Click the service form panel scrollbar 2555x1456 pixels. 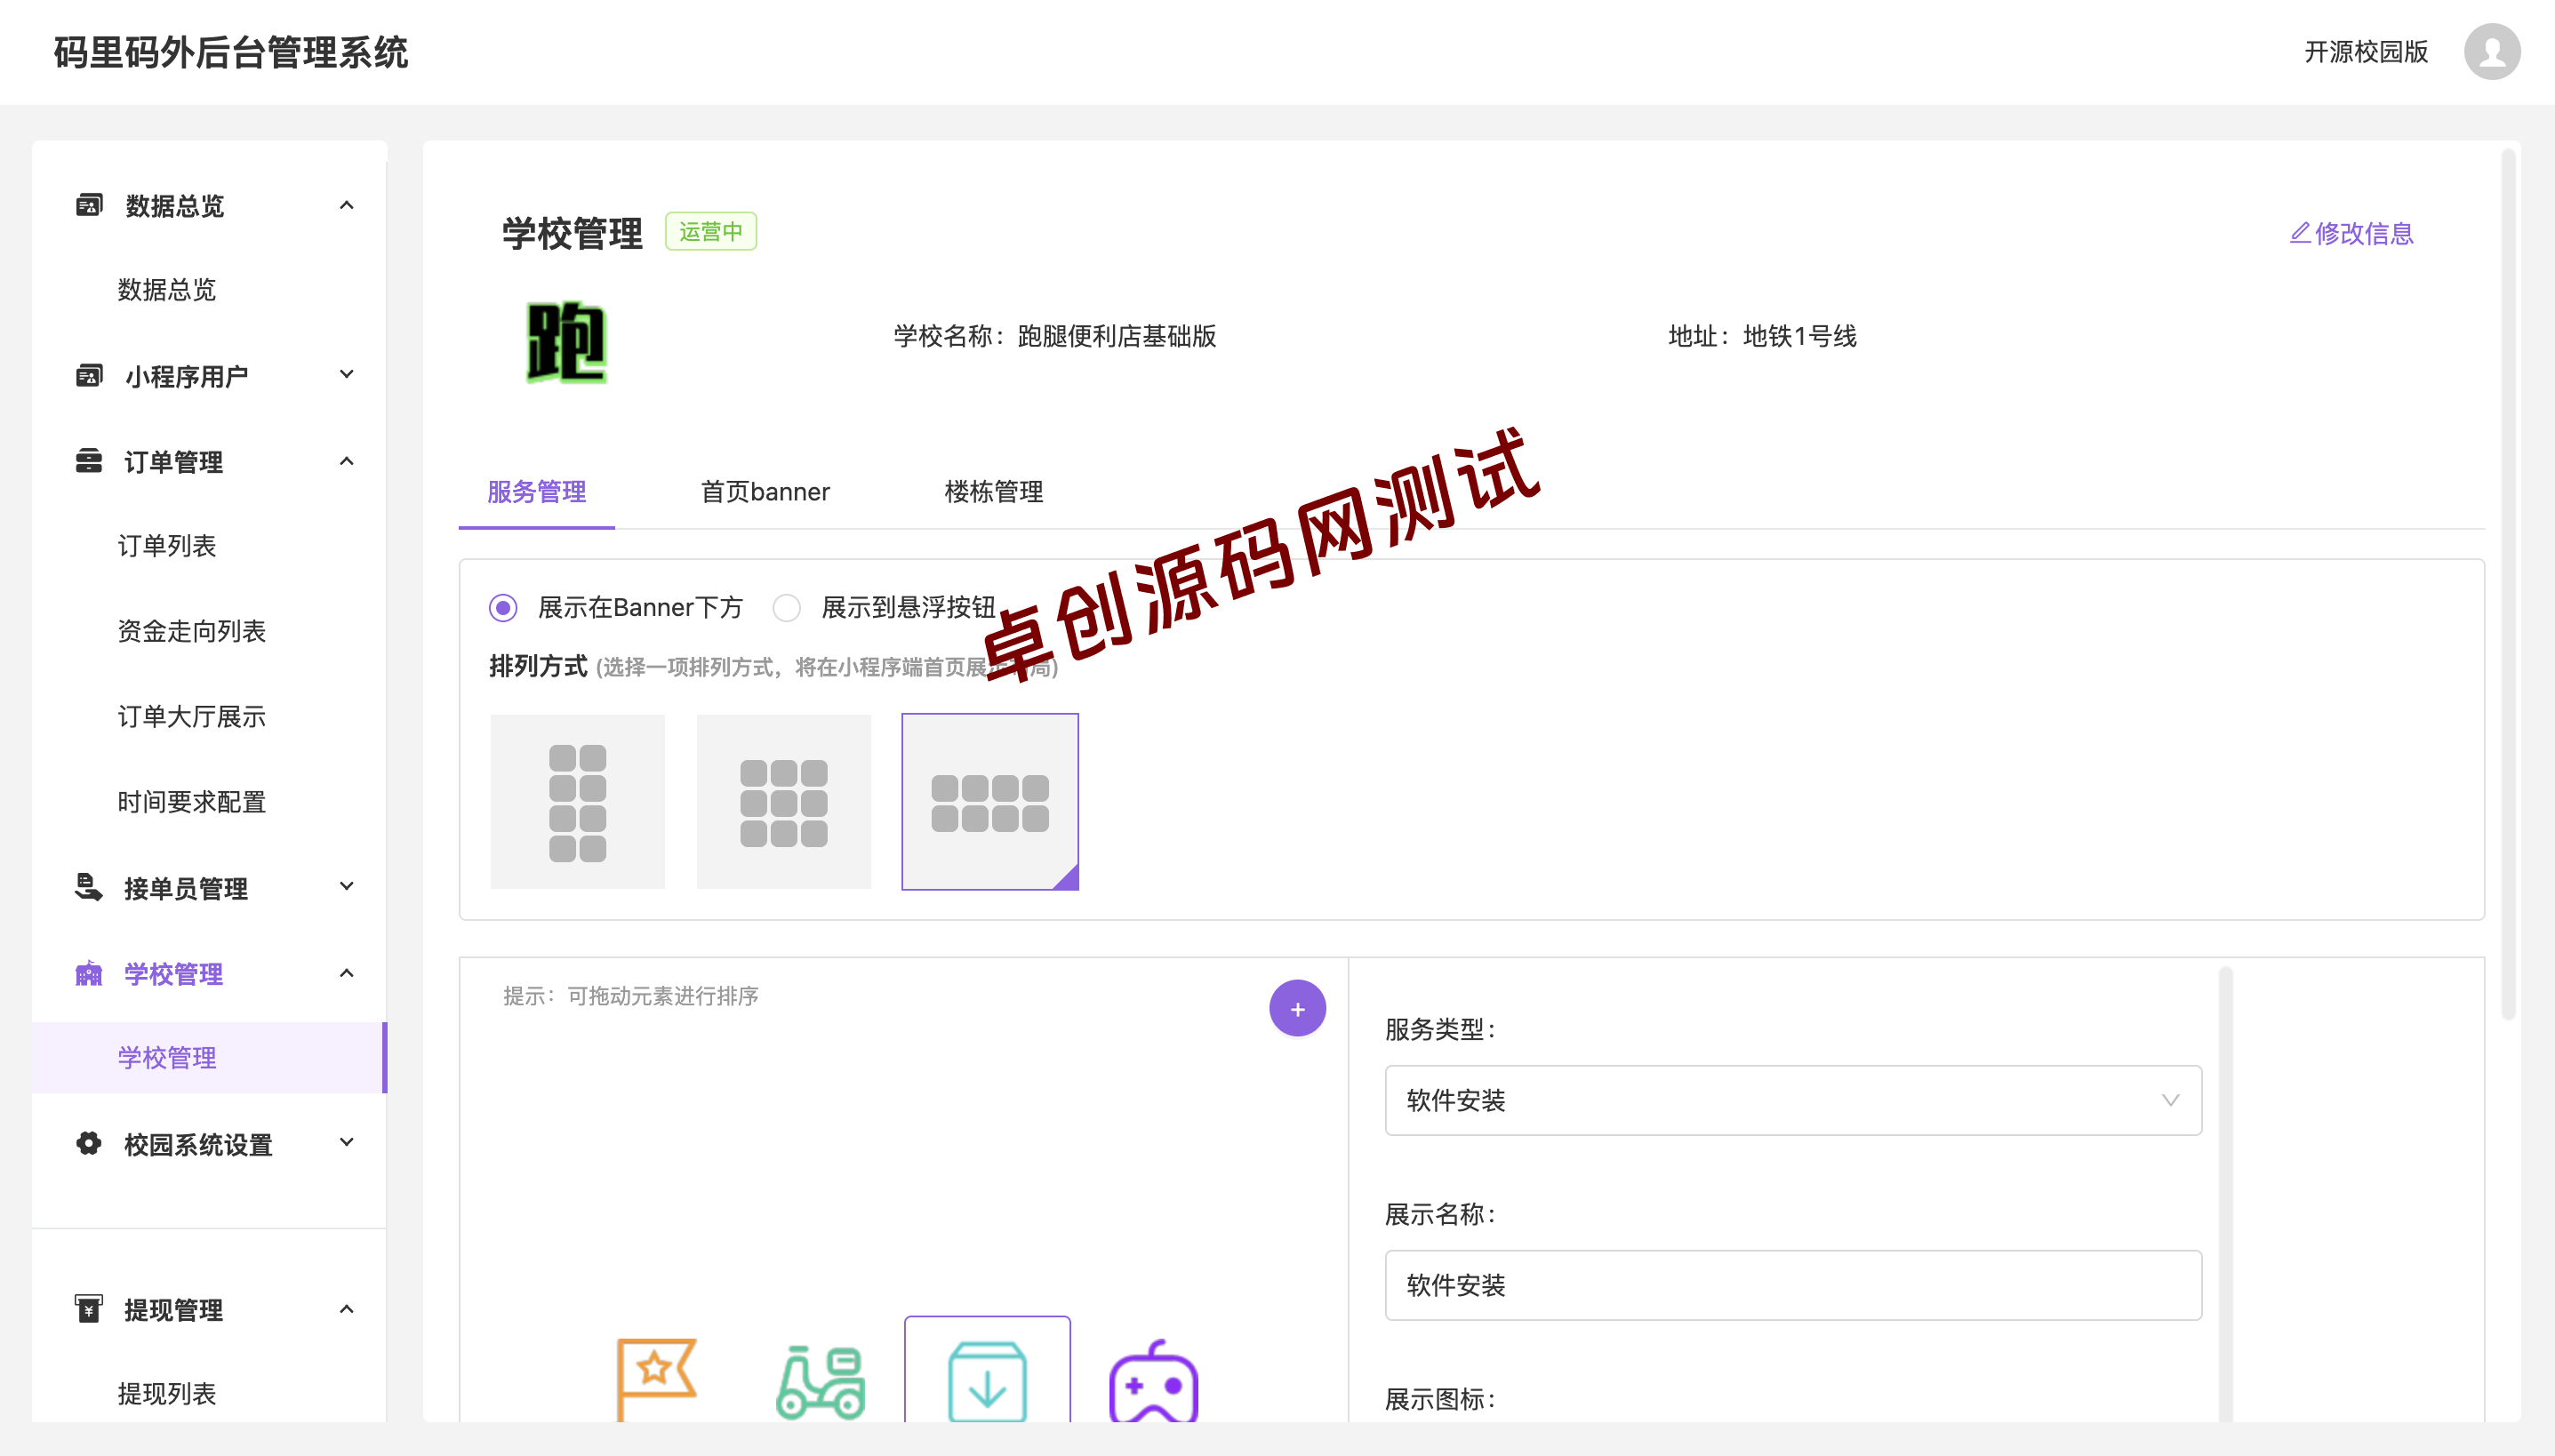2225,1193
